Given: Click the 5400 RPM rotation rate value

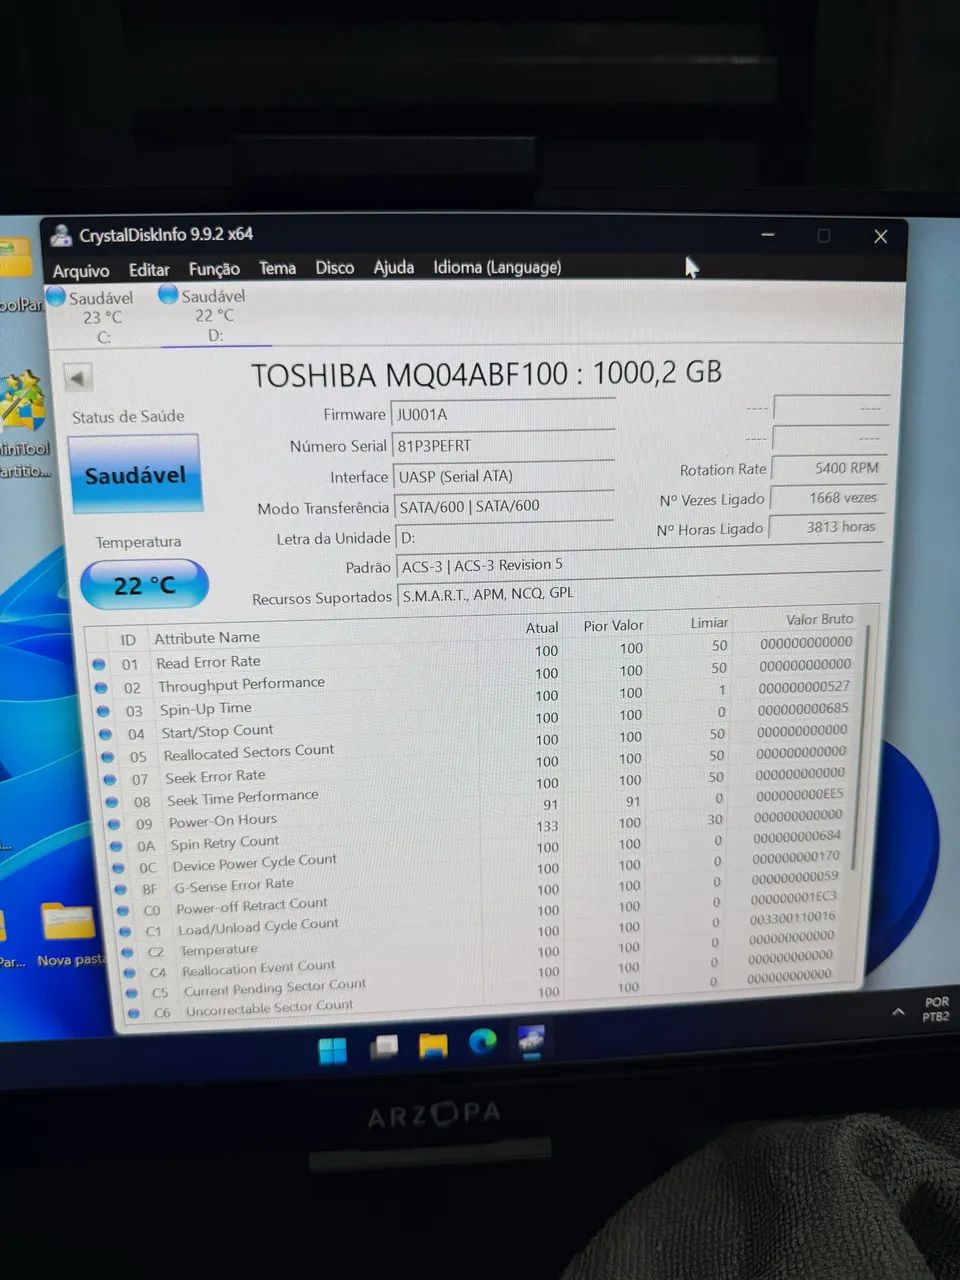Looking at the screenshot, I should (x=828, y=468).
